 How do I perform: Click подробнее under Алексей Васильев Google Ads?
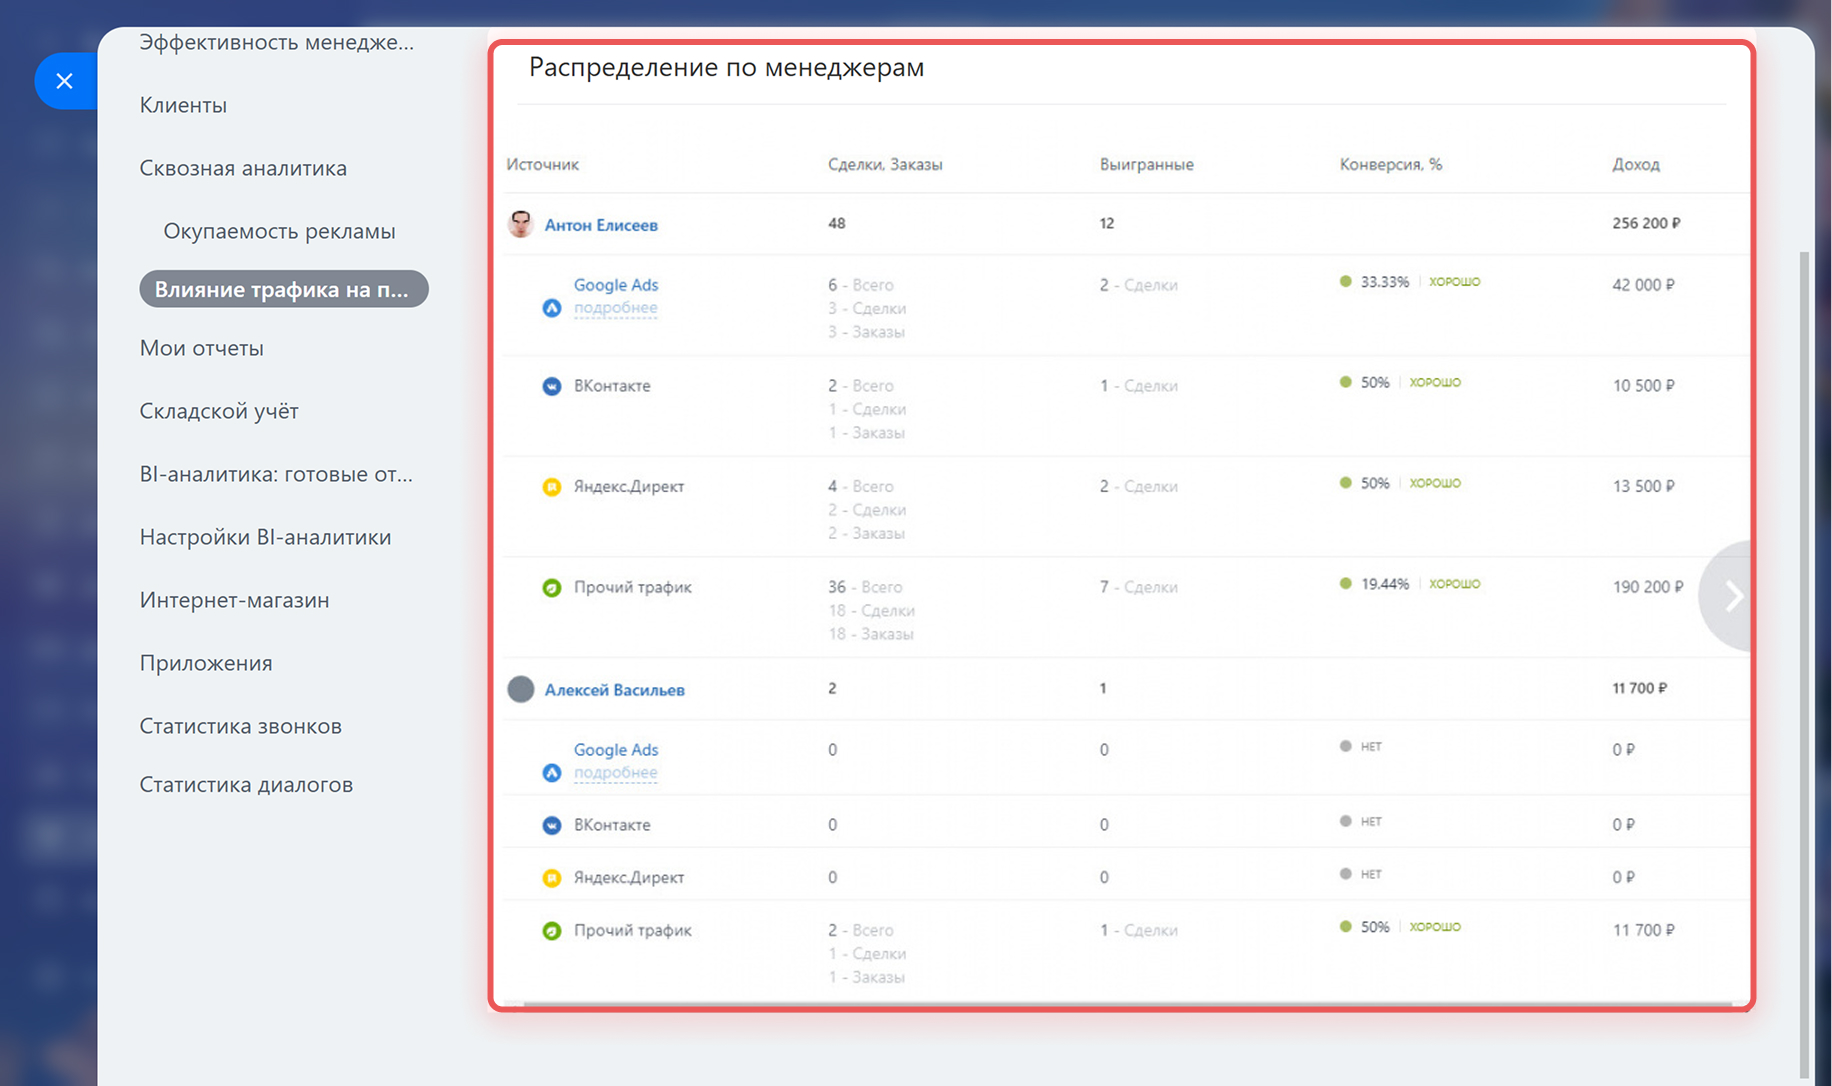click(x=615, y=773)
